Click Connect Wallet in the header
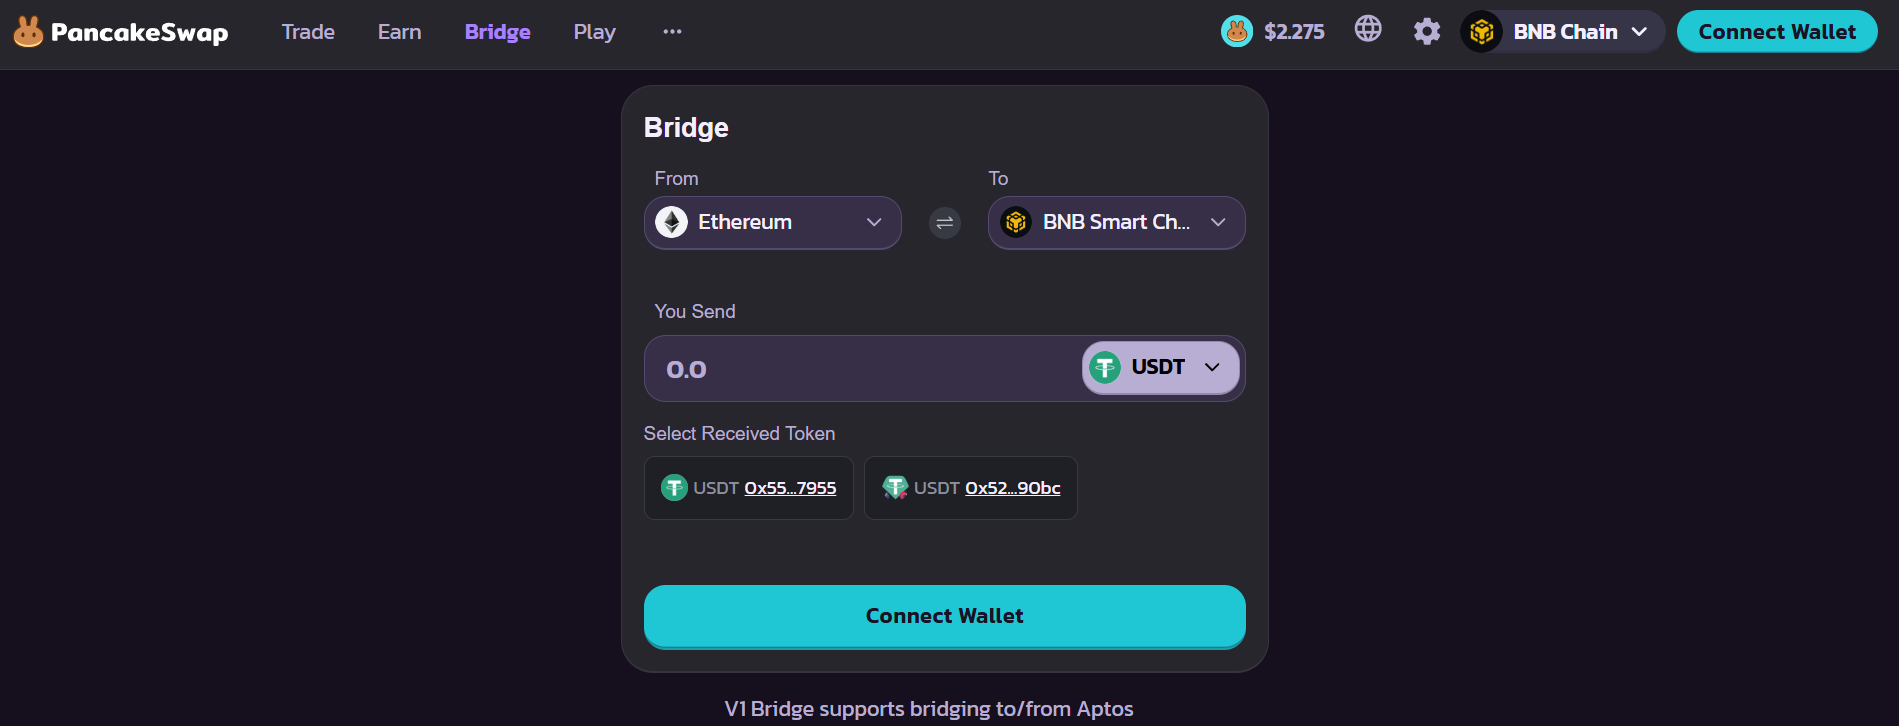 point(1776,32)
